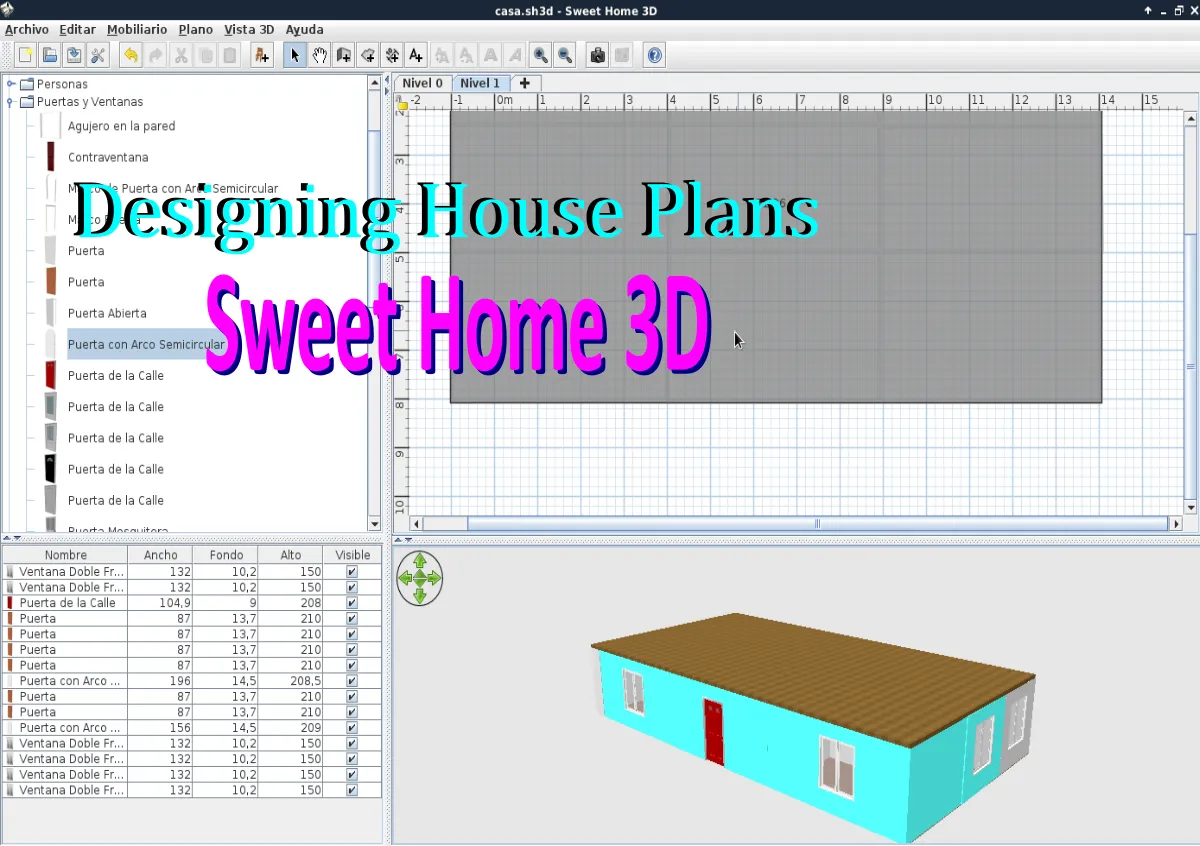Image resolution: width=1200 pixels, height=846 pixels.
Task: Click the Paste clipboard icon
Action: tap(229, 55)
